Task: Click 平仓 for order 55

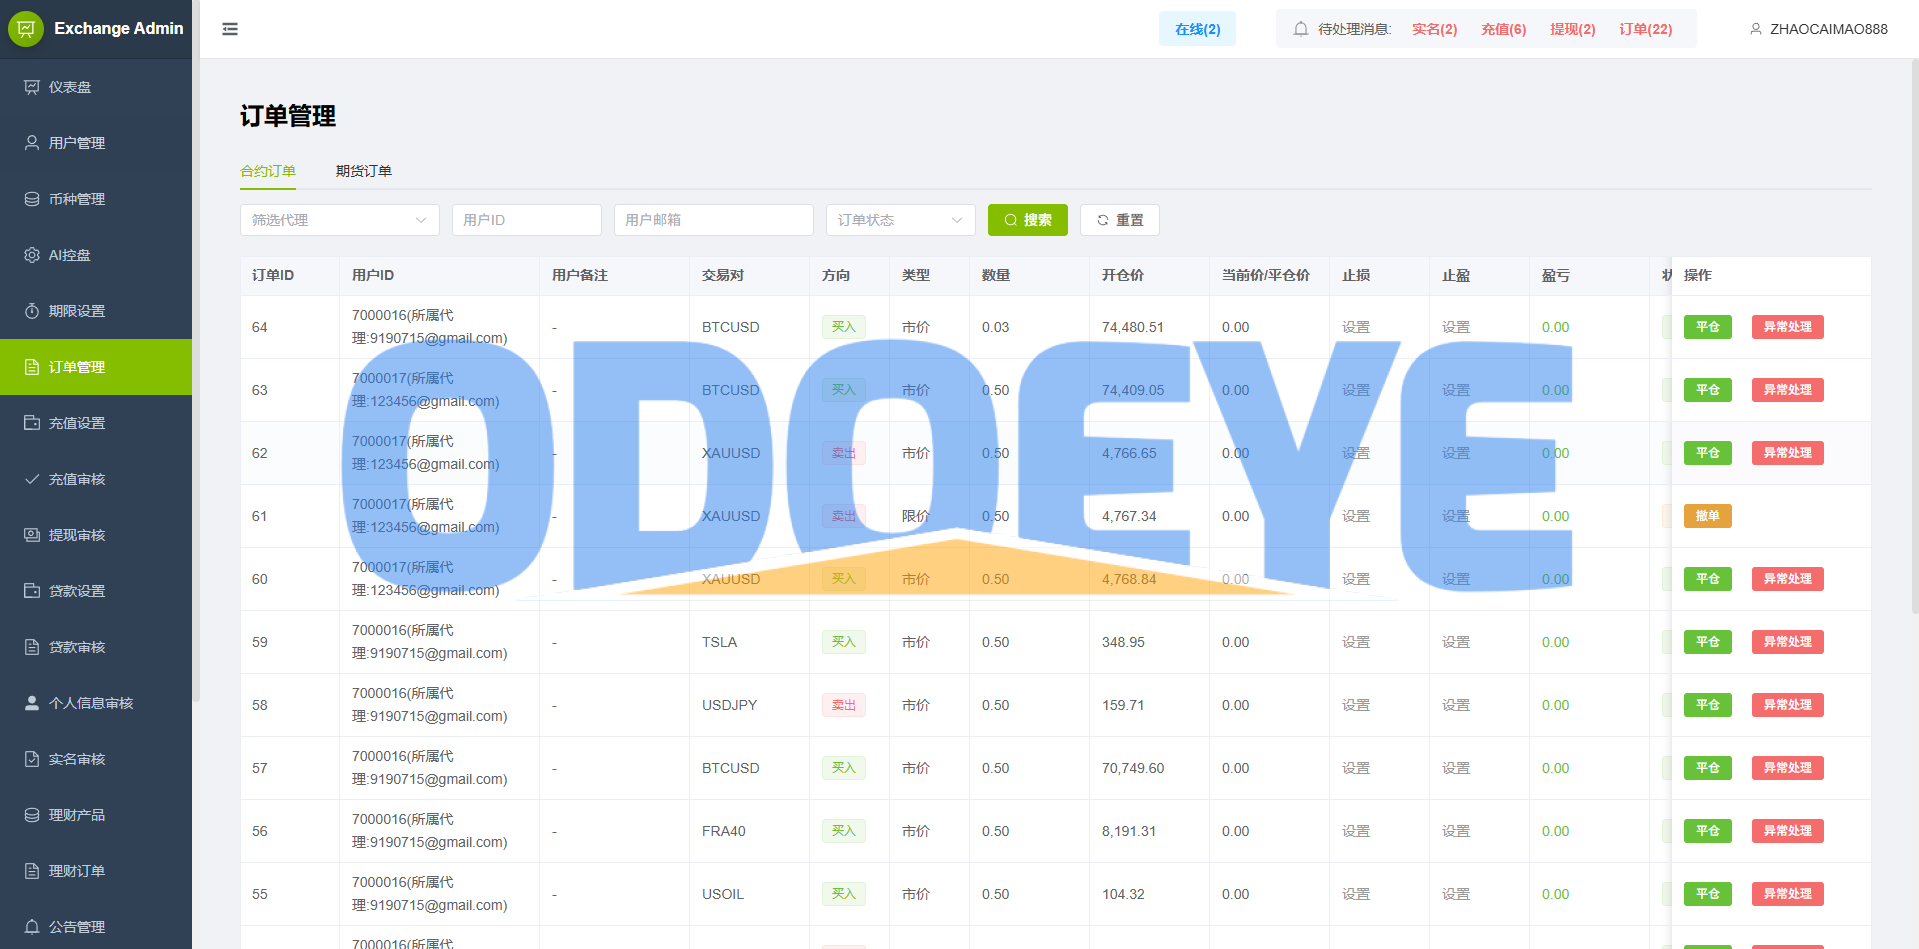Action: [x=1708, y=894]
